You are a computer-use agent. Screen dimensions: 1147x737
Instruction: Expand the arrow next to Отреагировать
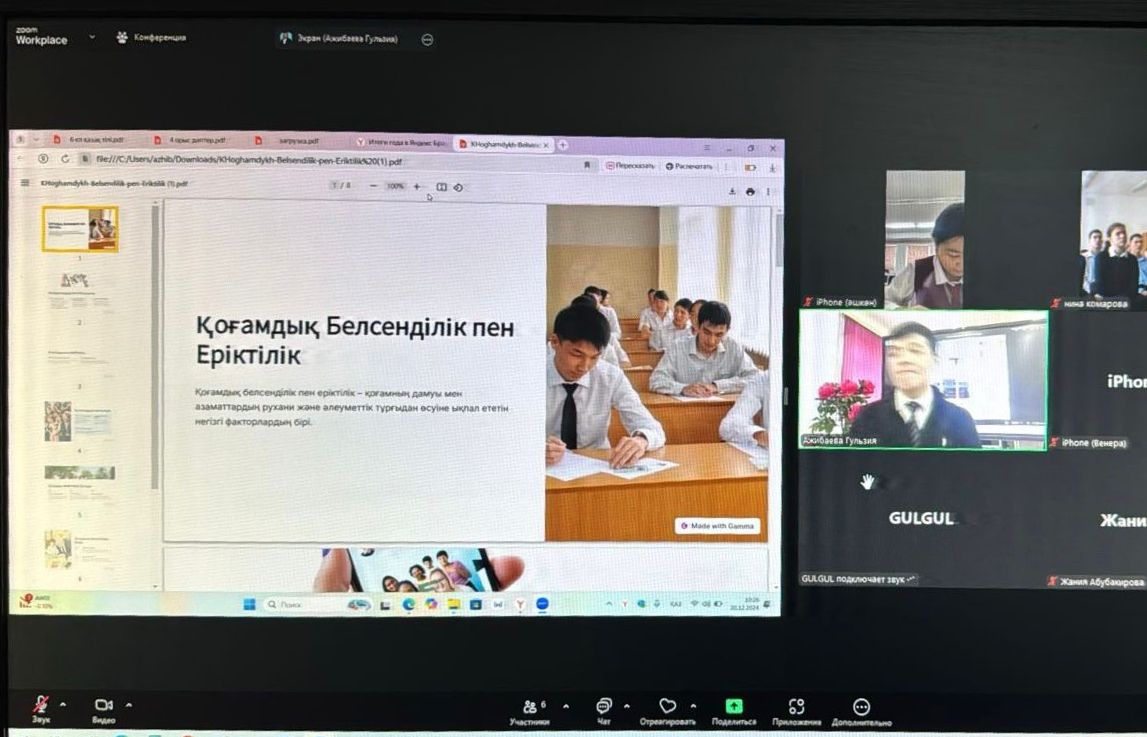pyautogui.click(x=693, y=706)
